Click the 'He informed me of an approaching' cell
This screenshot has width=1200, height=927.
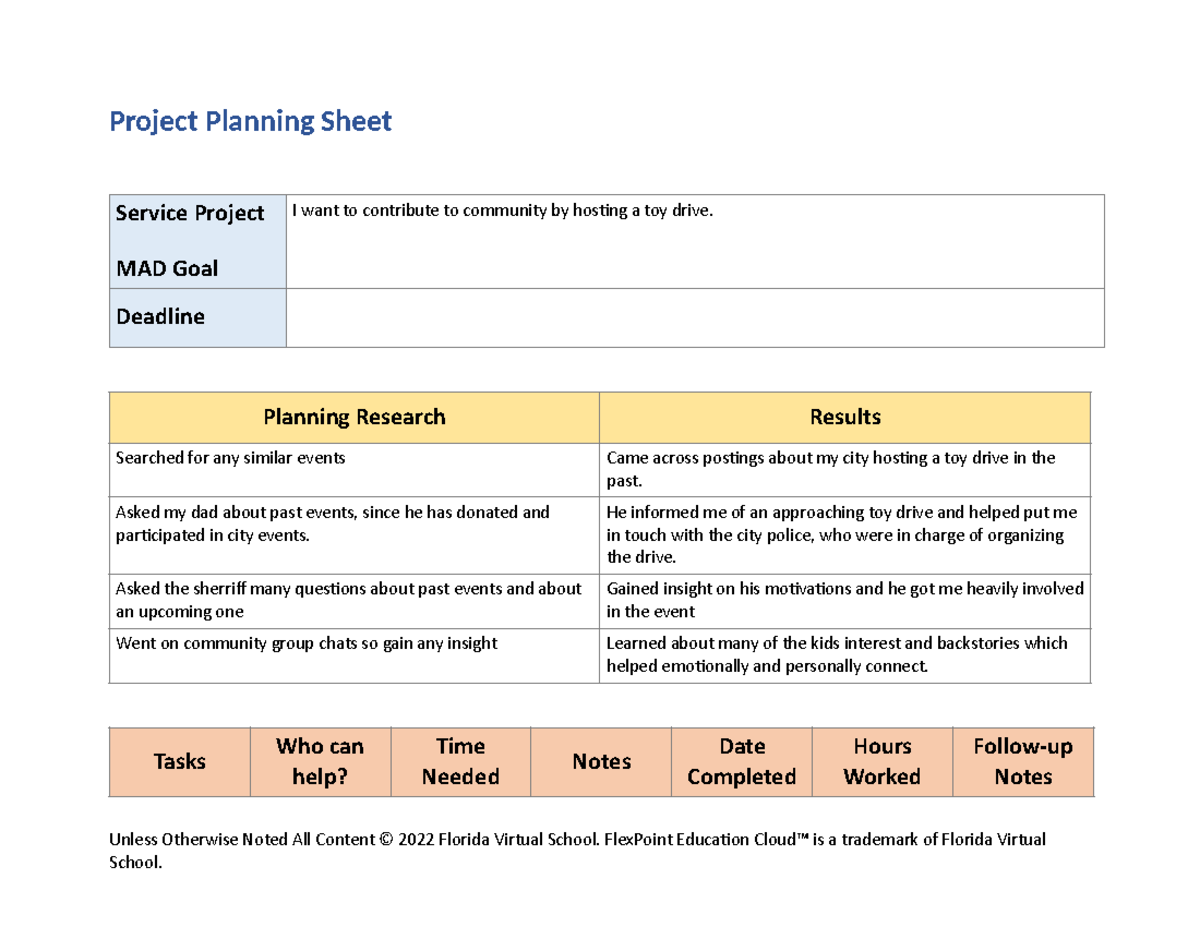click(845, 535)
